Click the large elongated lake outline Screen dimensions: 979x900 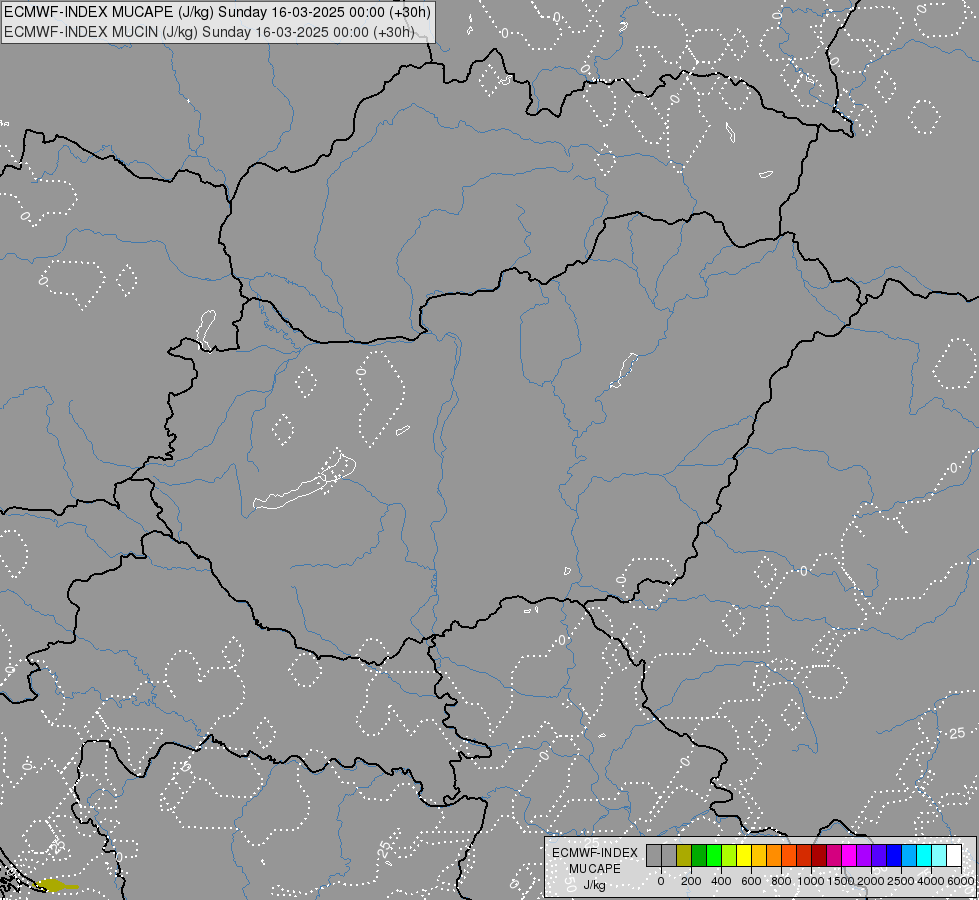(304, 482)
